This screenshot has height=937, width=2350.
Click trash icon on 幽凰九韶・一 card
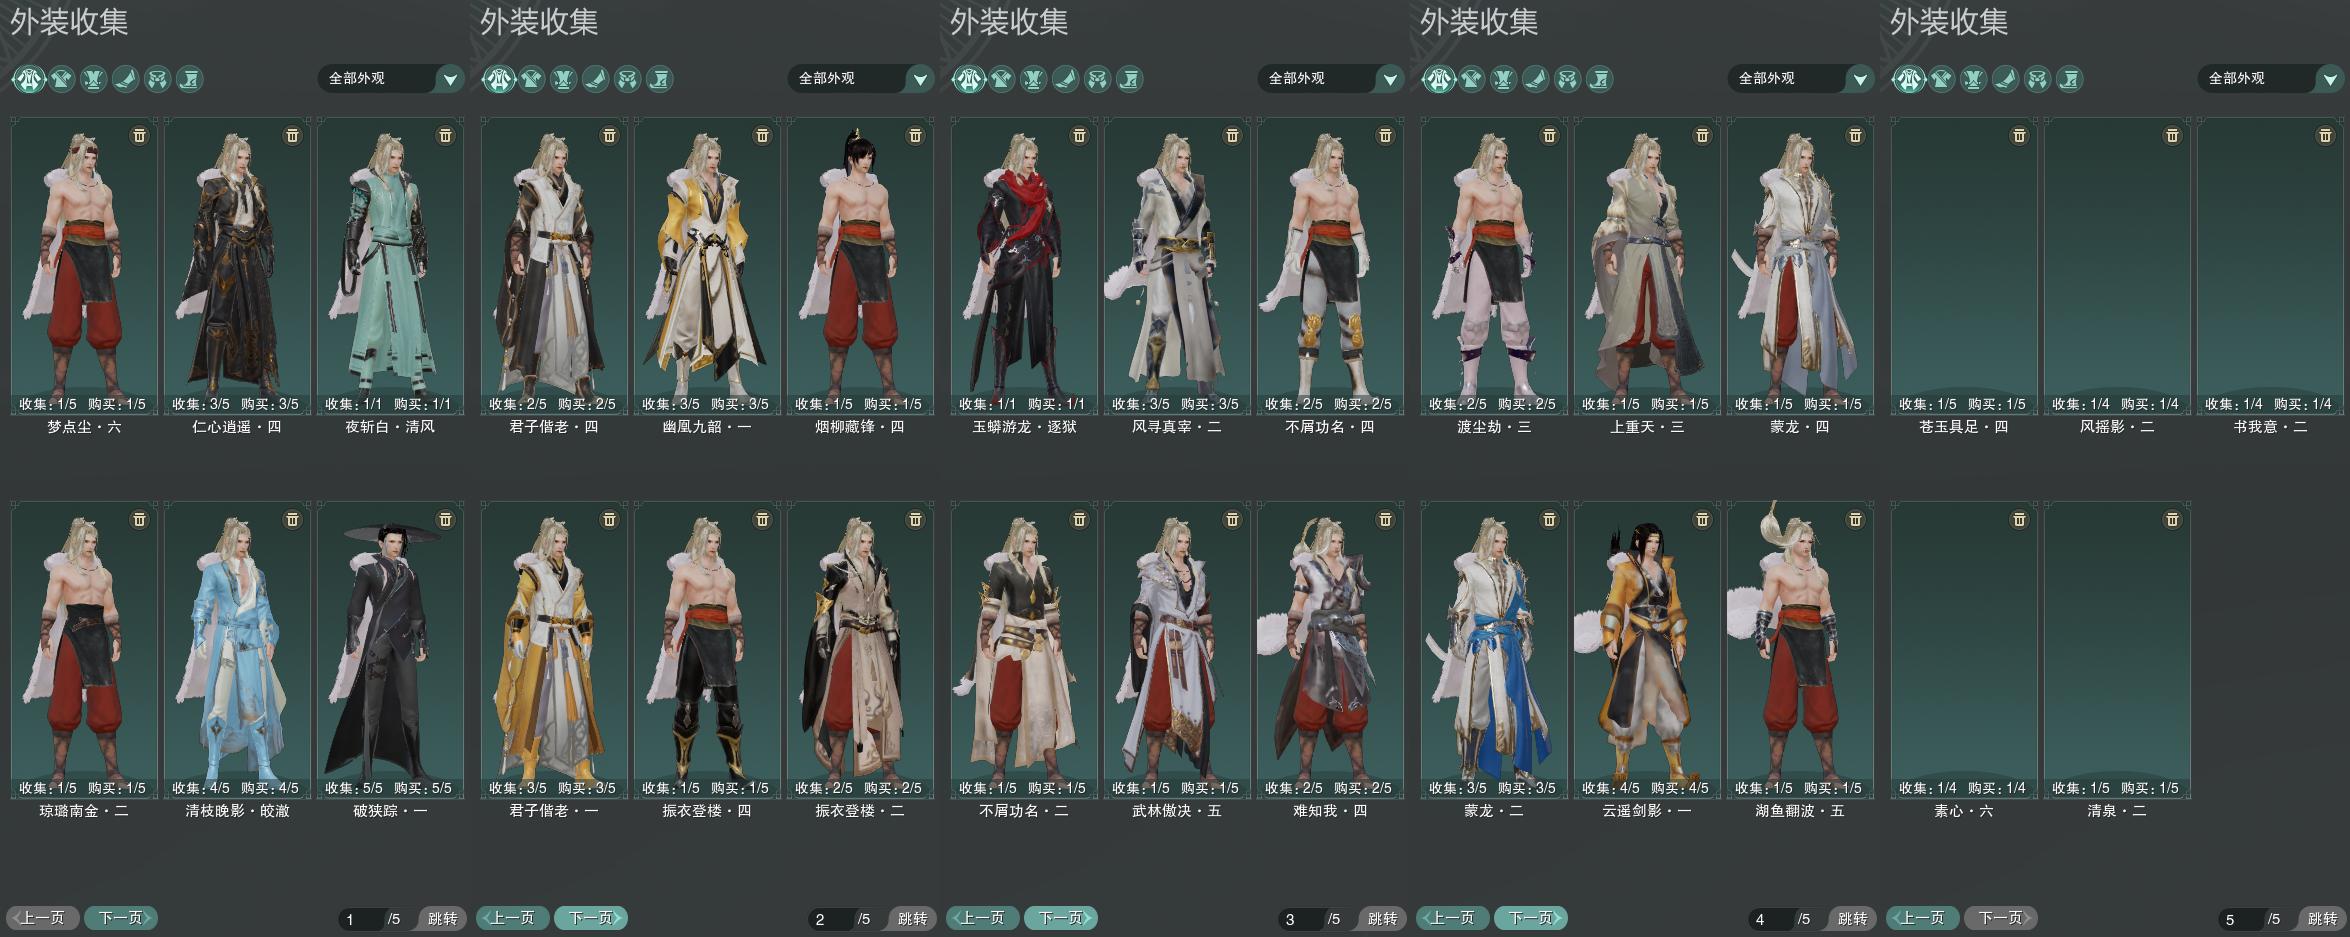pyautogui.click(x=762, y=135)
